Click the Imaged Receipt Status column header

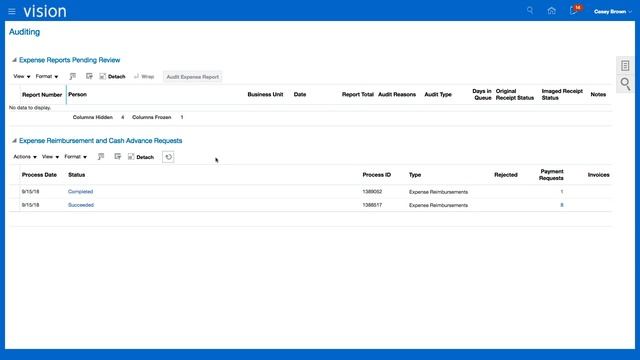click(562, 94)
